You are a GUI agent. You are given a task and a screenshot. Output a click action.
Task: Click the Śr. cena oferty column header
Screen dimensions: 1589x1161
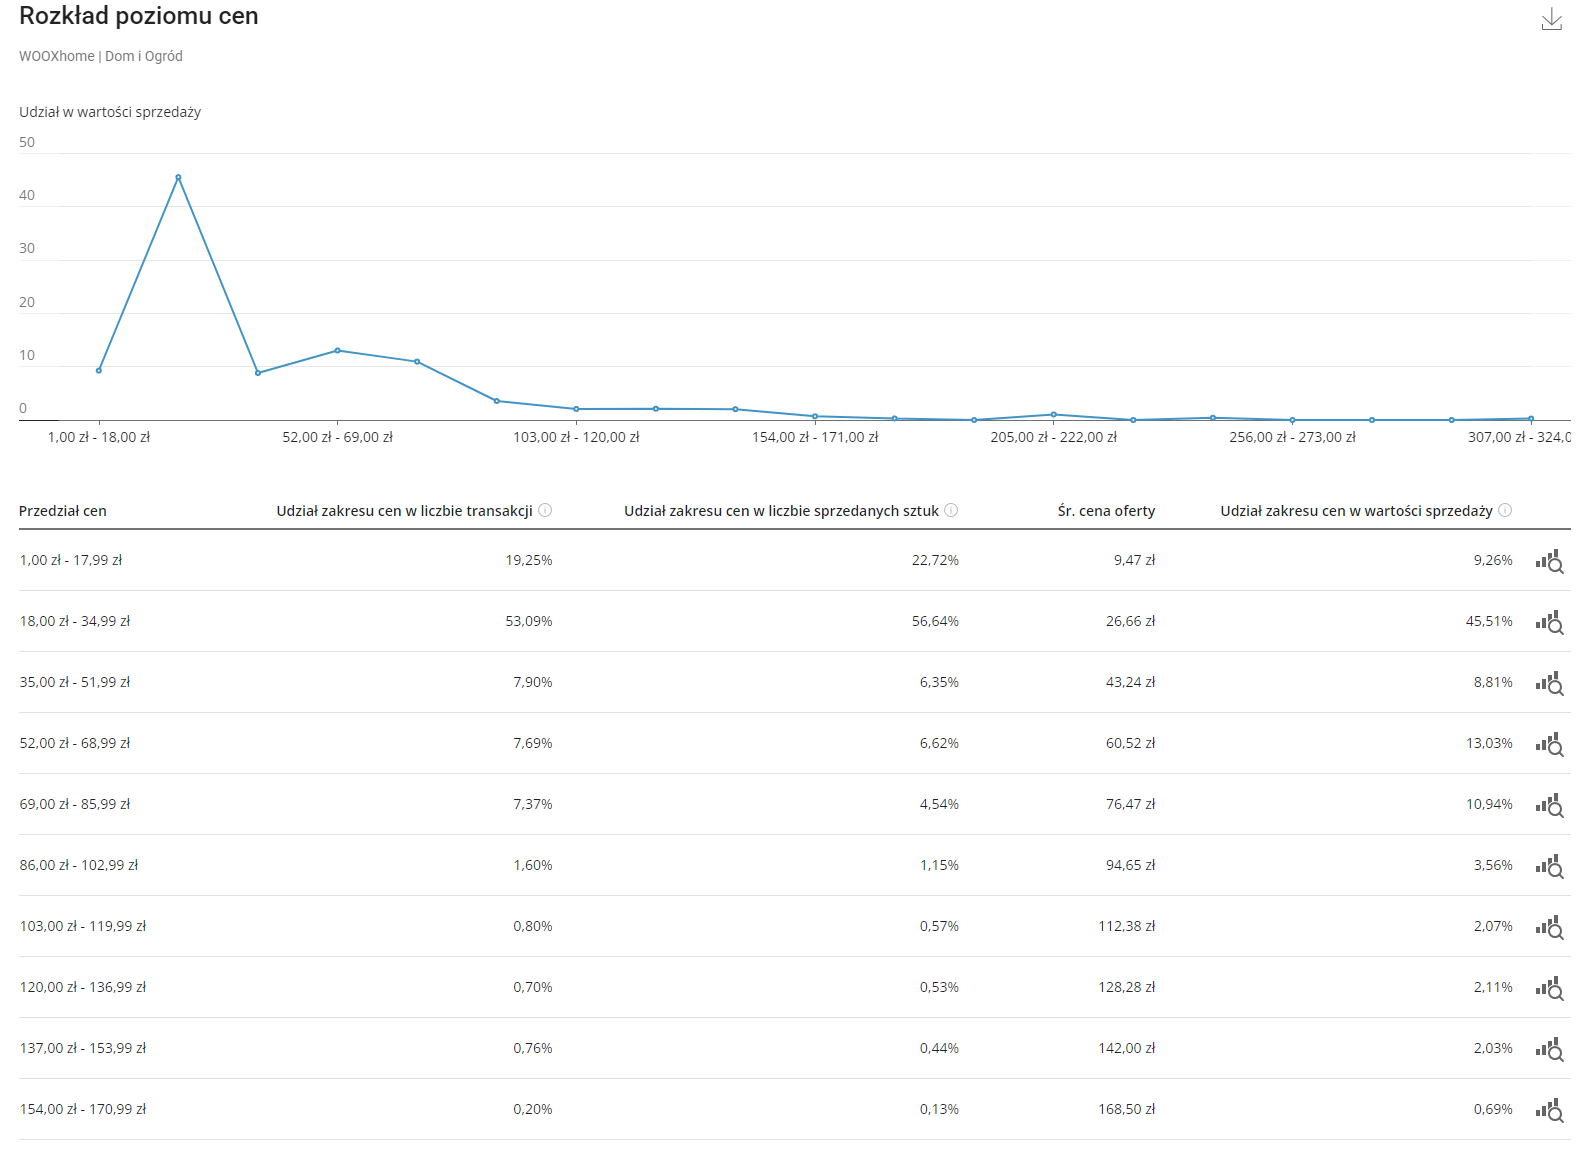click(x=1106, y=511)
